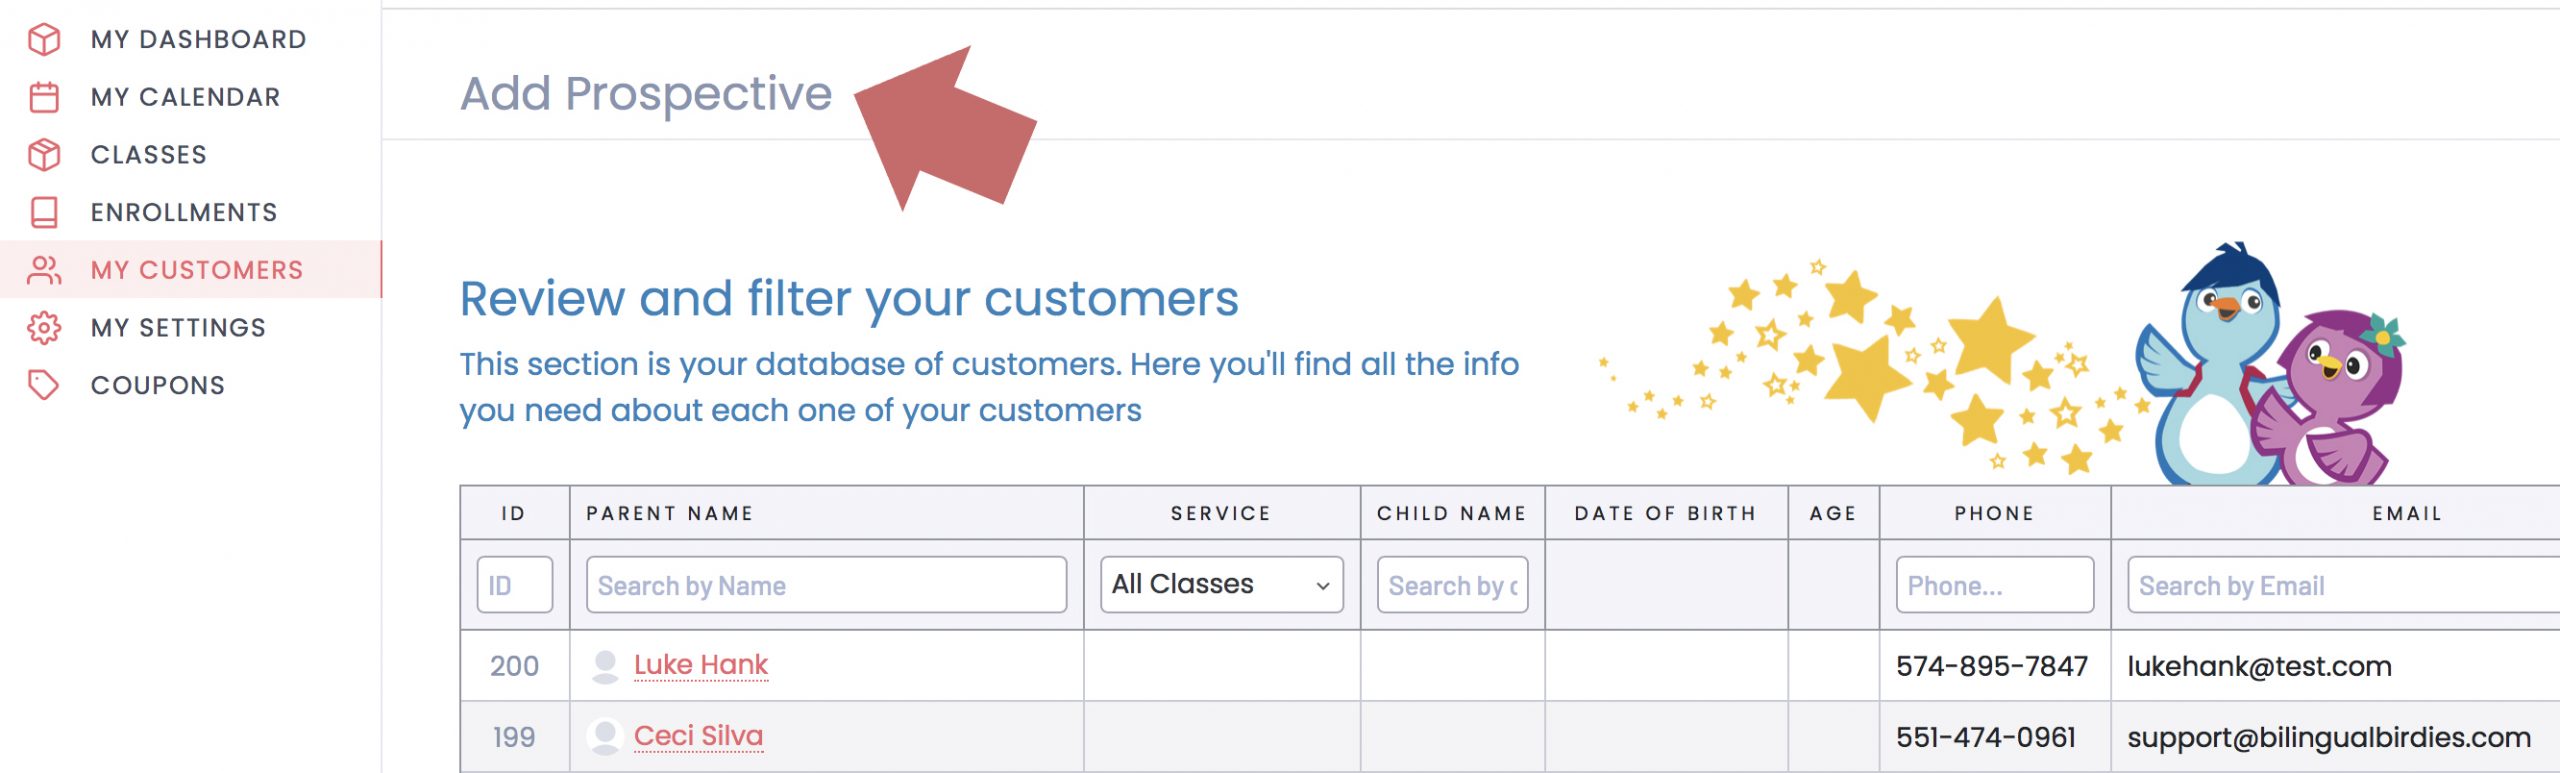Focus the Search by Name field
The width and height of the screenshot is (2560, 773).
826,585
